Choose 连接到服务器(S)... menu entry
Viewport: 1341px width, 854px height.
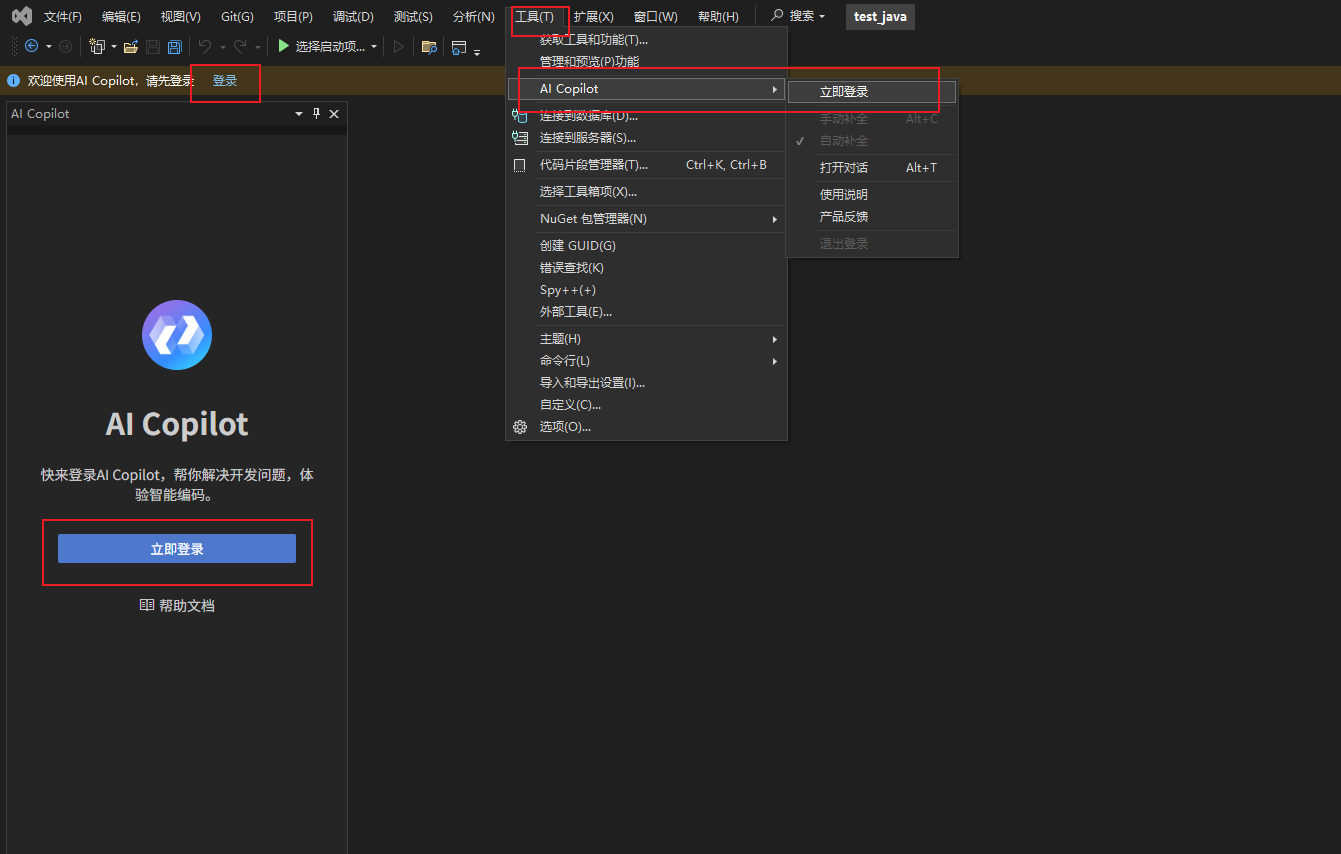647,138
